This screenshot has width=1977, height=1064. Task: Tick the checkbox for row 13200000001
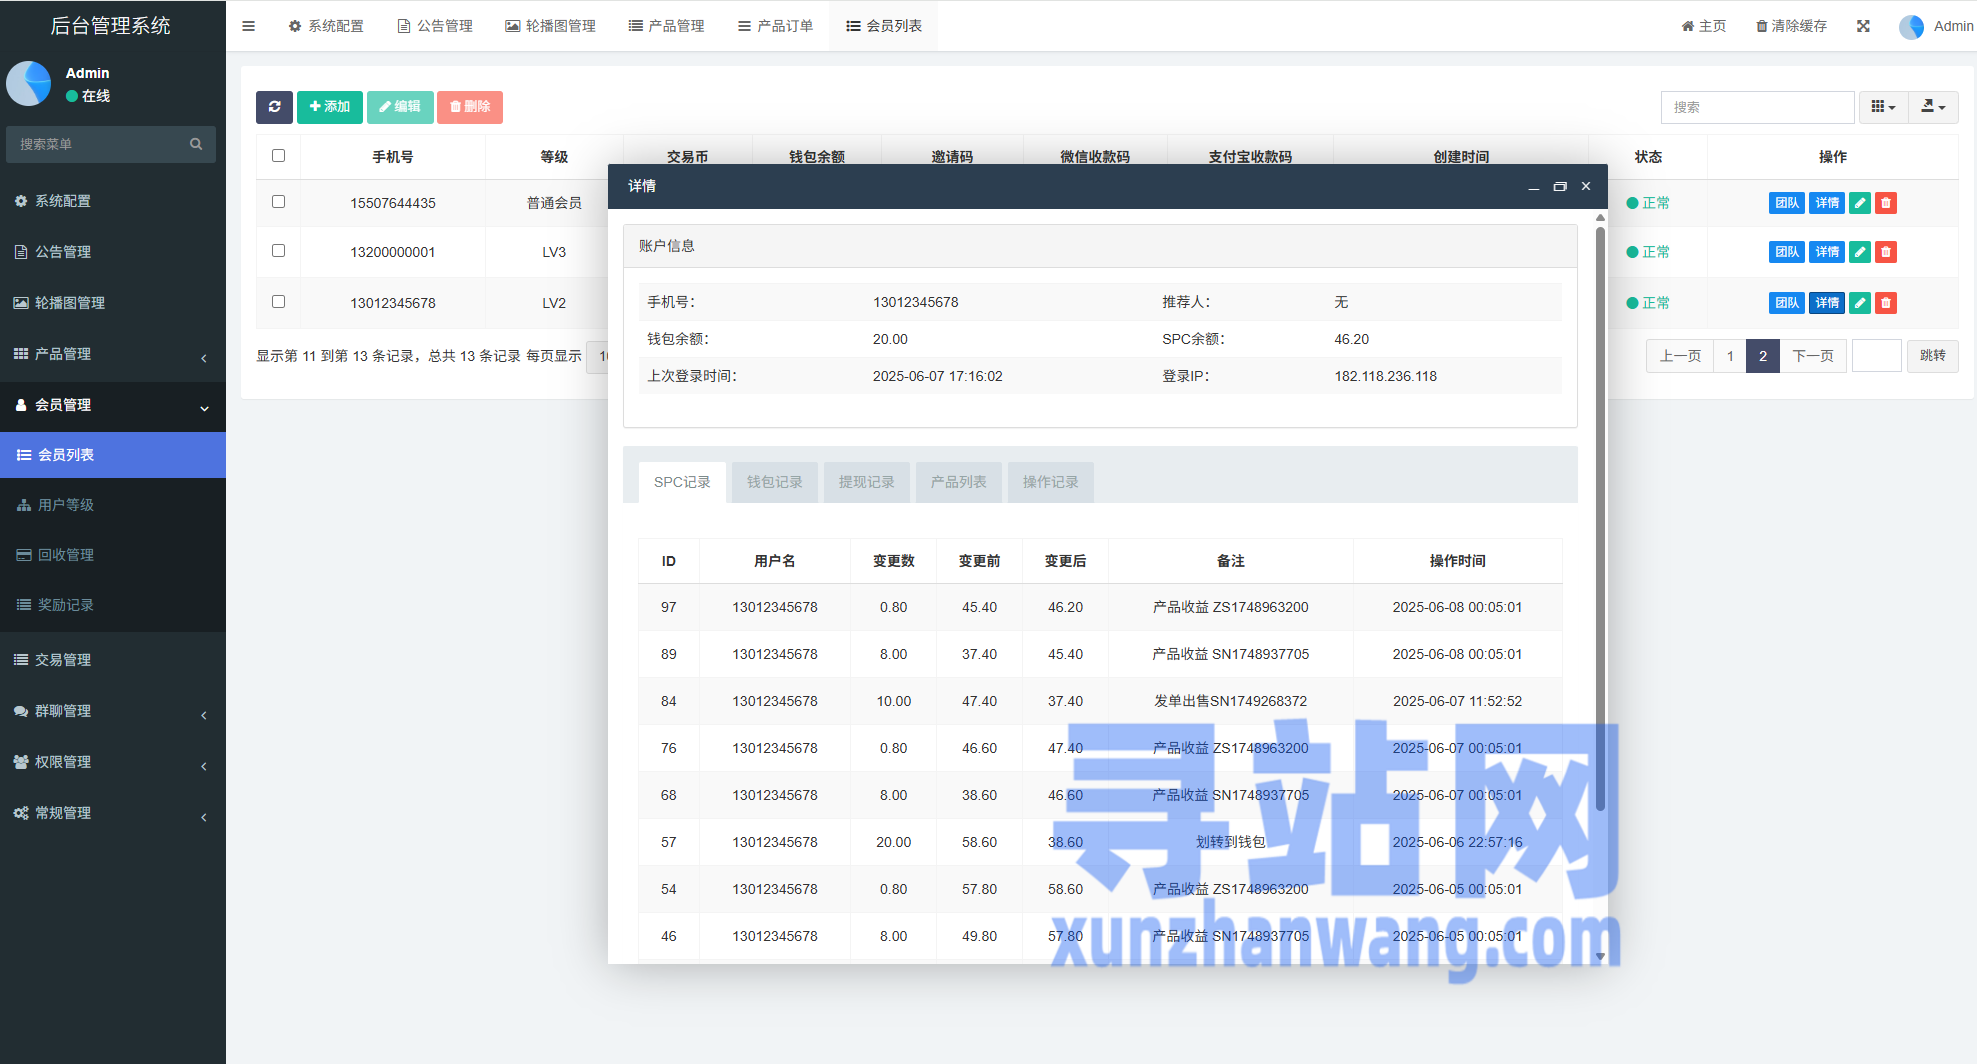(x=279, y=251)
